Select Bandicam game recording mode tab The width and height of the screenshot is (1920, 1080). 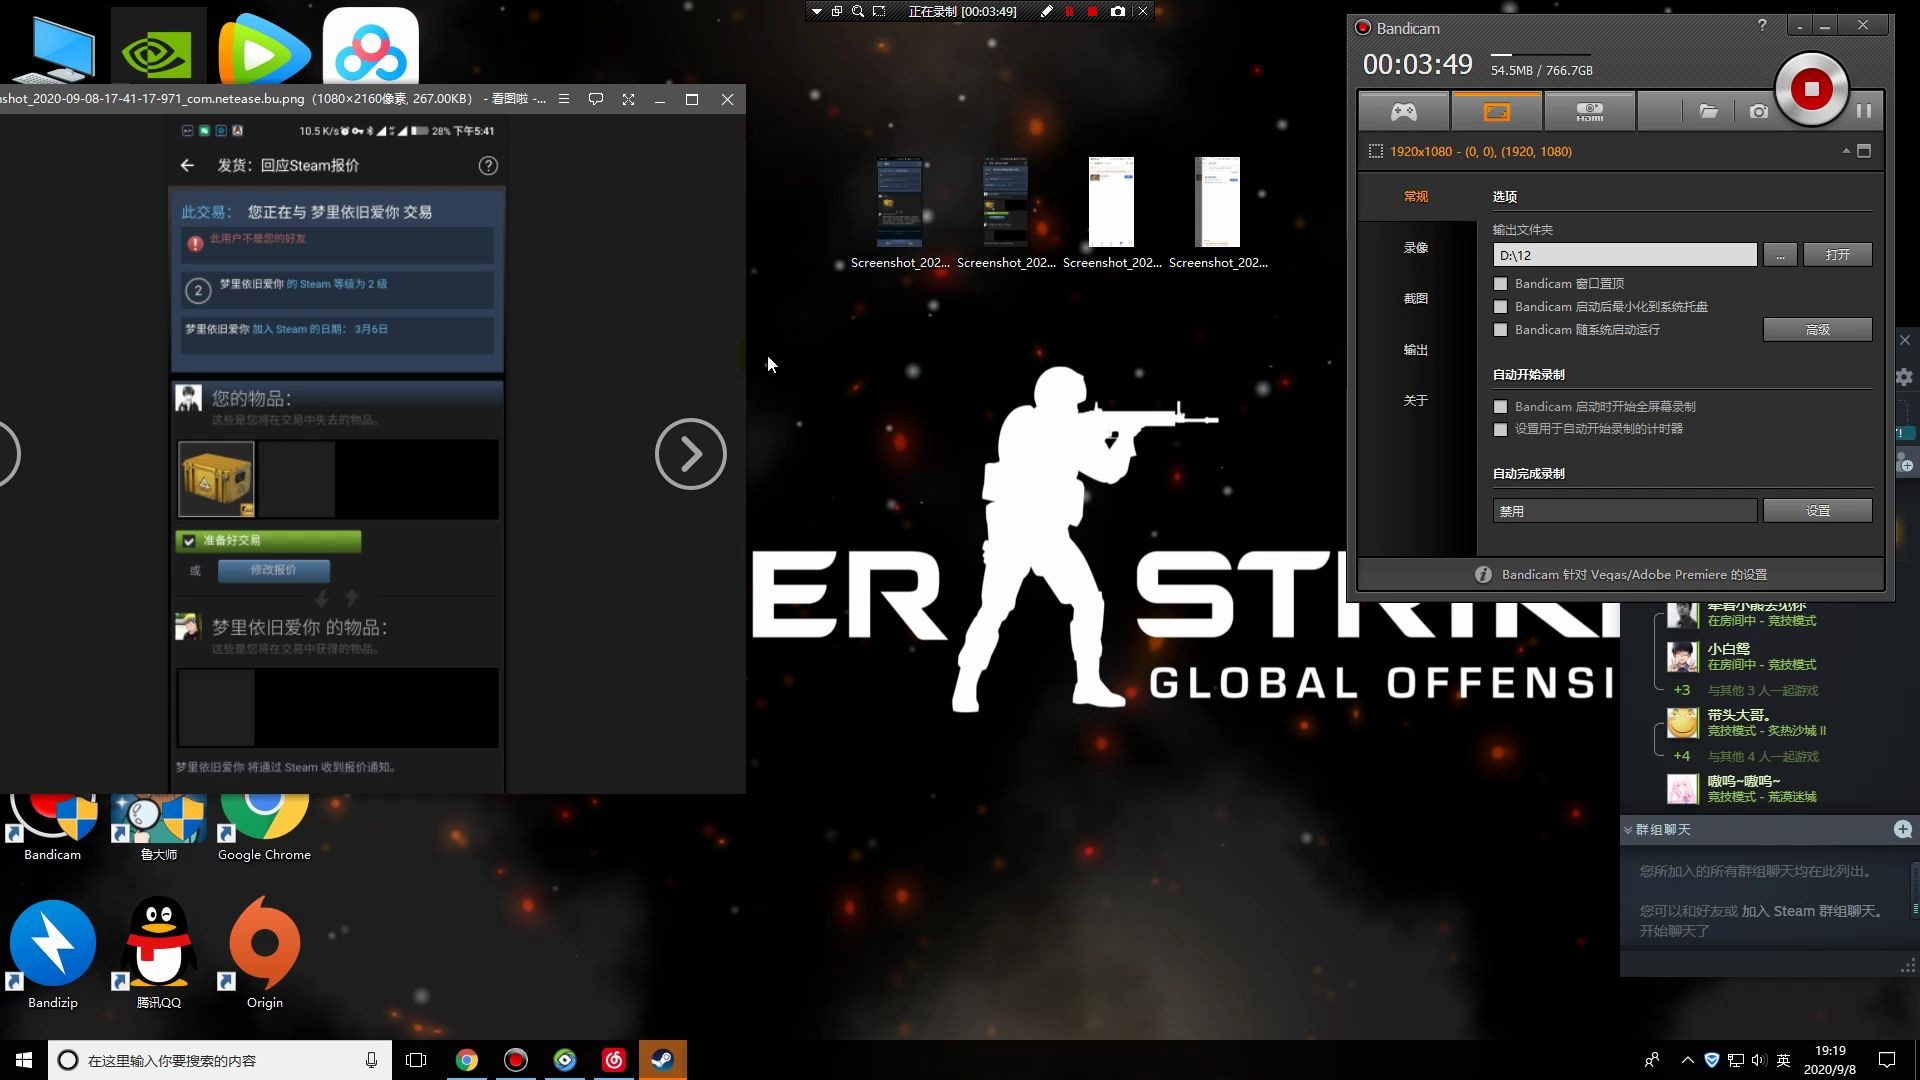click(1403, 111)
